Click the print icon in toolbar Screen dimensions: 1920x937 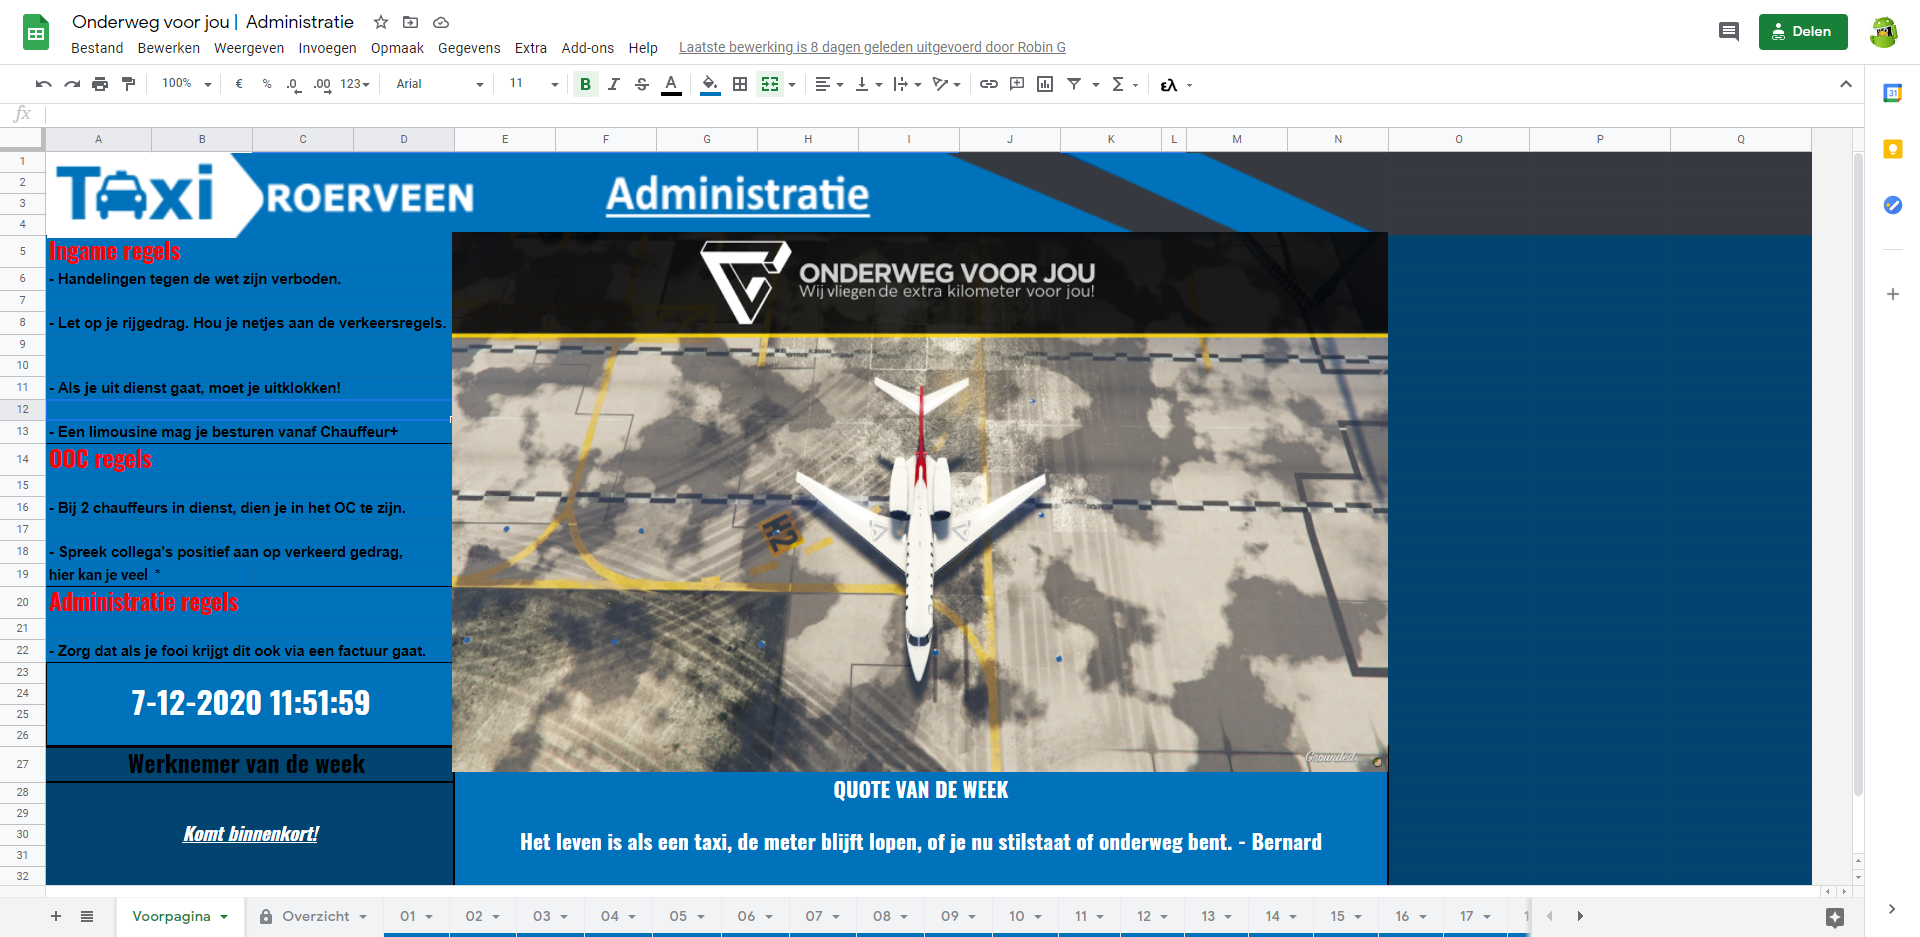[x=100, y=84]
